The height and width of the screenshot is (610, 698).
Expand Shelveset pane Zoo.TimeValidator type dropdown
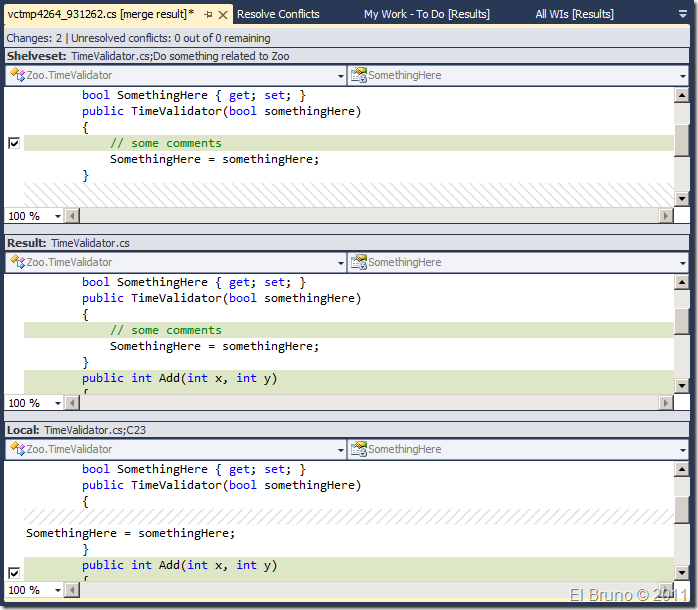point(339,75)
